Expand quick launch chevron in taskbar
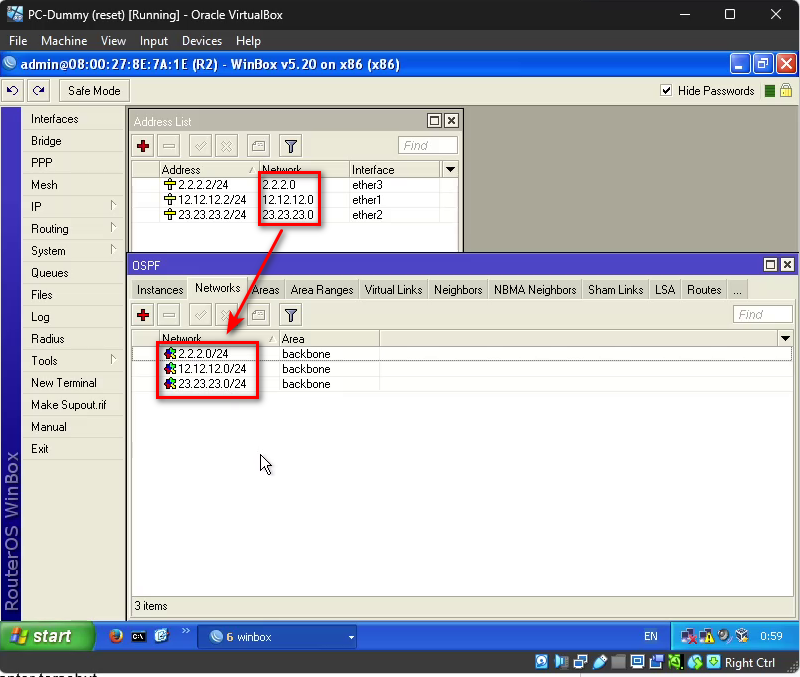The image size is (800, 677). click(x=186, y=631)
